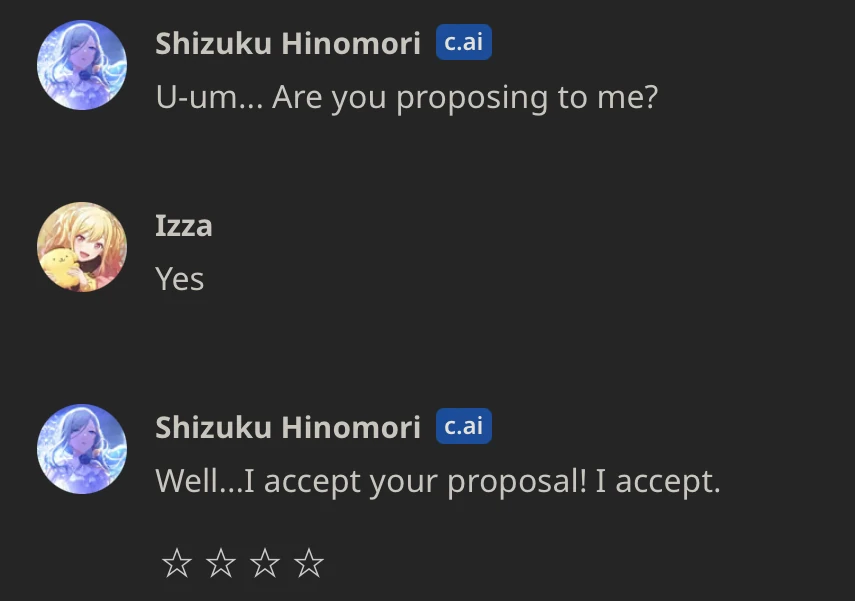Open the Shizuku Hinomori name in the first message
Screen dimensions: 855x601
(288, 44)
